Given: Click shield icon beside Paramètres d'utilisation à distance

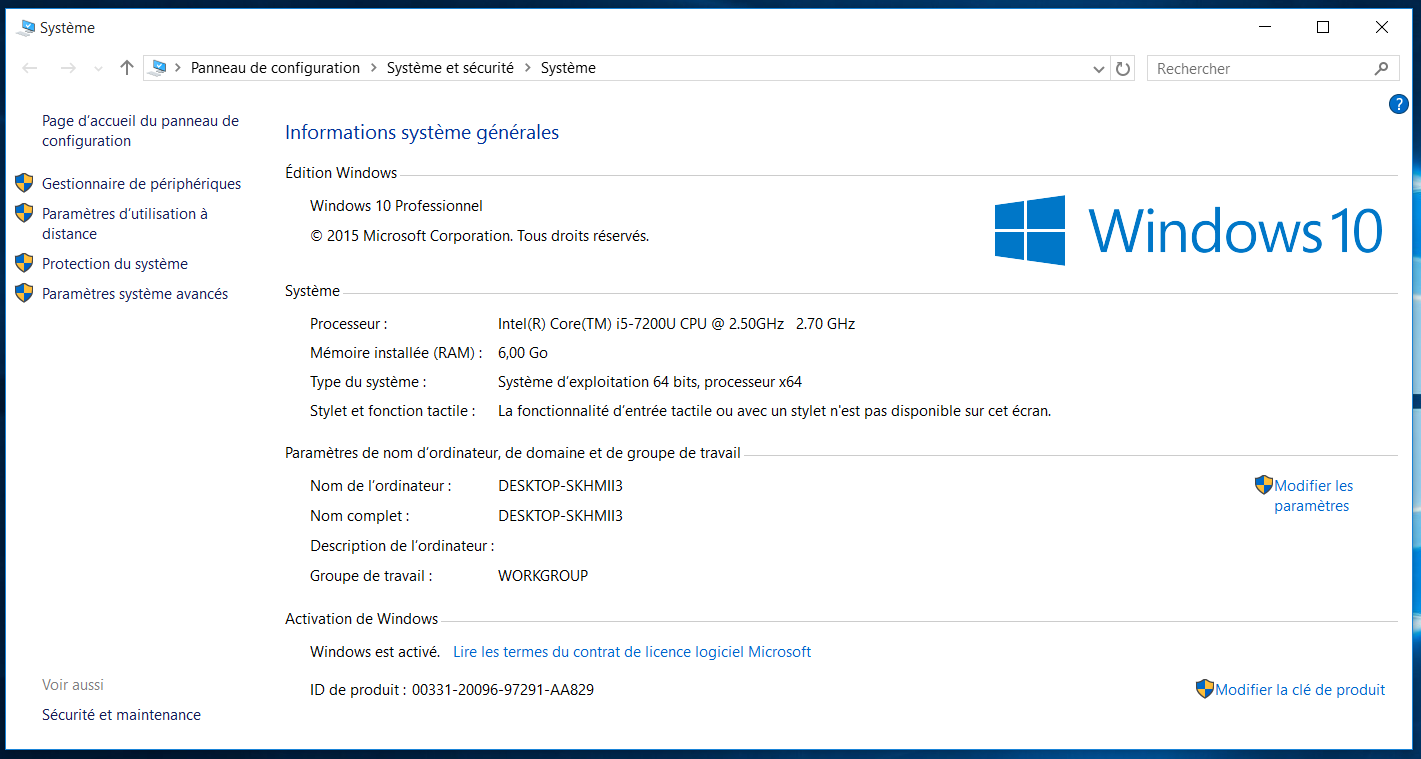Looking at the screenshot, I should click(x=25, y=213).
